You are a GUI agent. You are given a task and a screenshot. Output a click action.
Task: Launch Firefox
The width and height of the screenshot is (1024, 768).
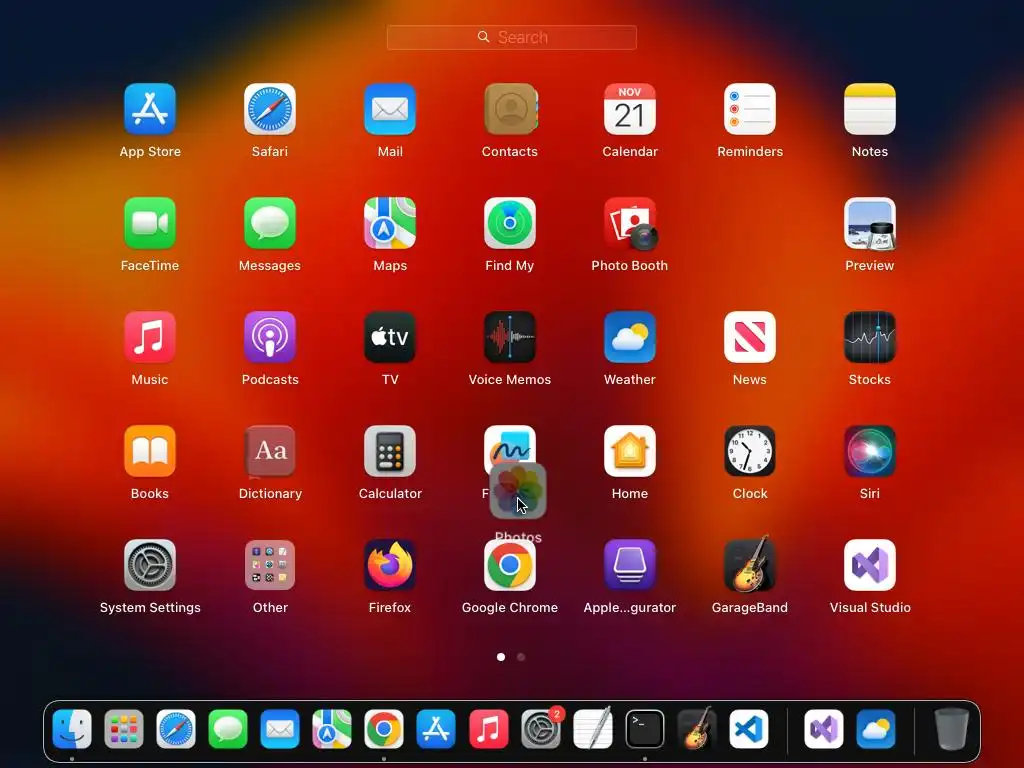[390, 565]
